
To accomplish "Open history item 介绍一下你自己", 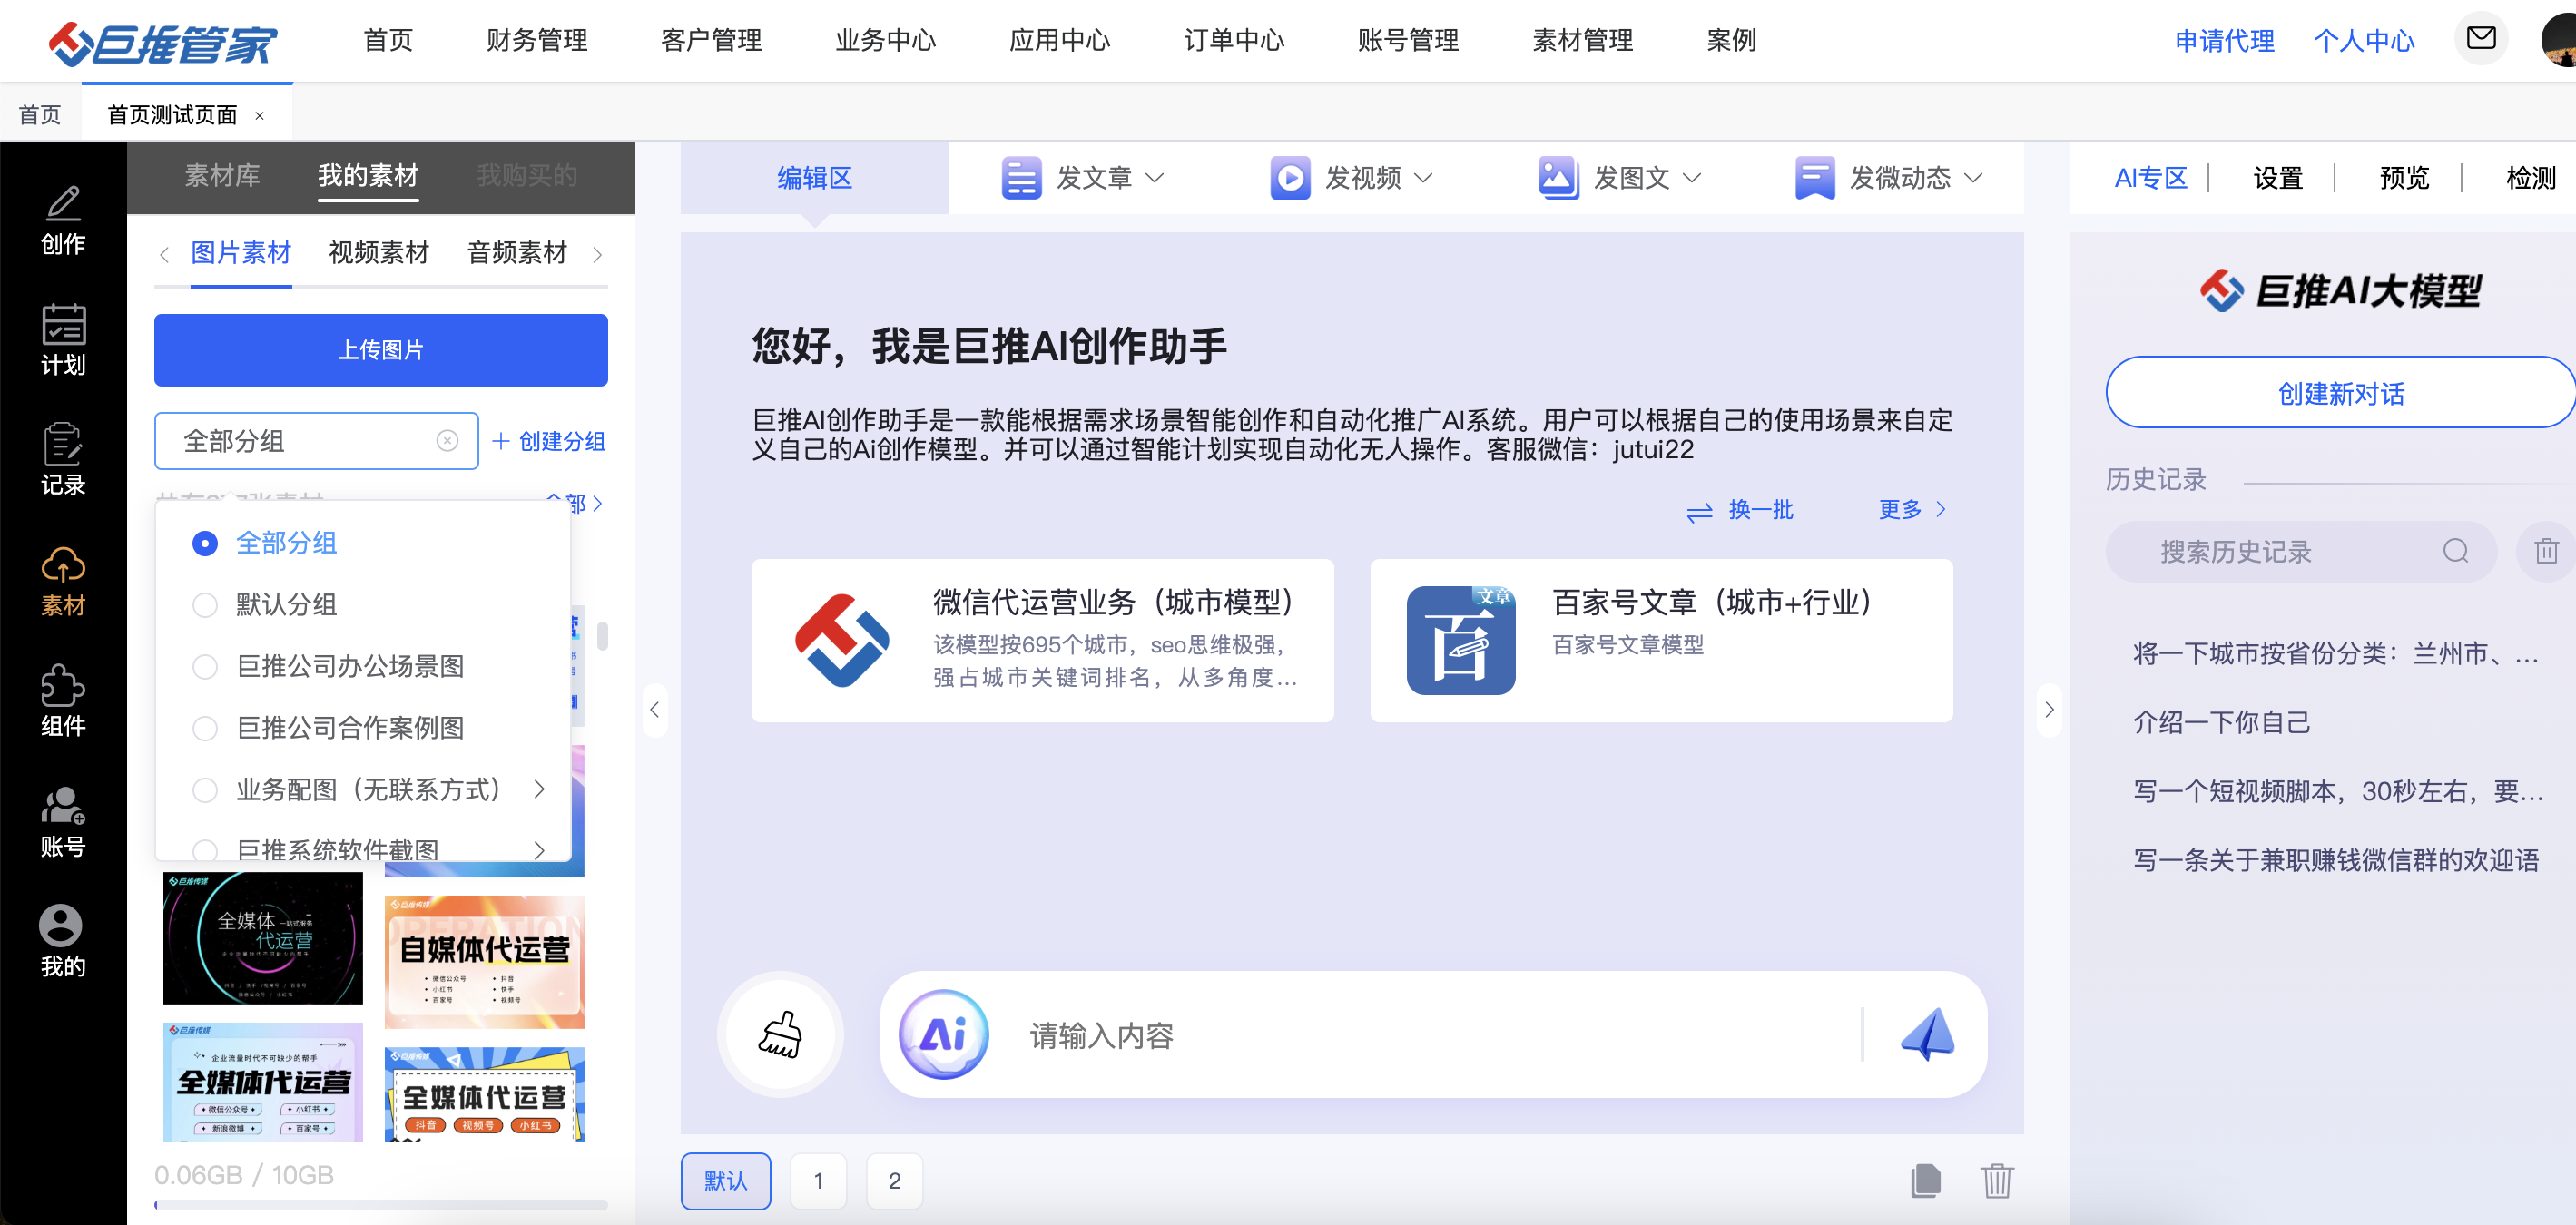I will [x=2221, y=722].
